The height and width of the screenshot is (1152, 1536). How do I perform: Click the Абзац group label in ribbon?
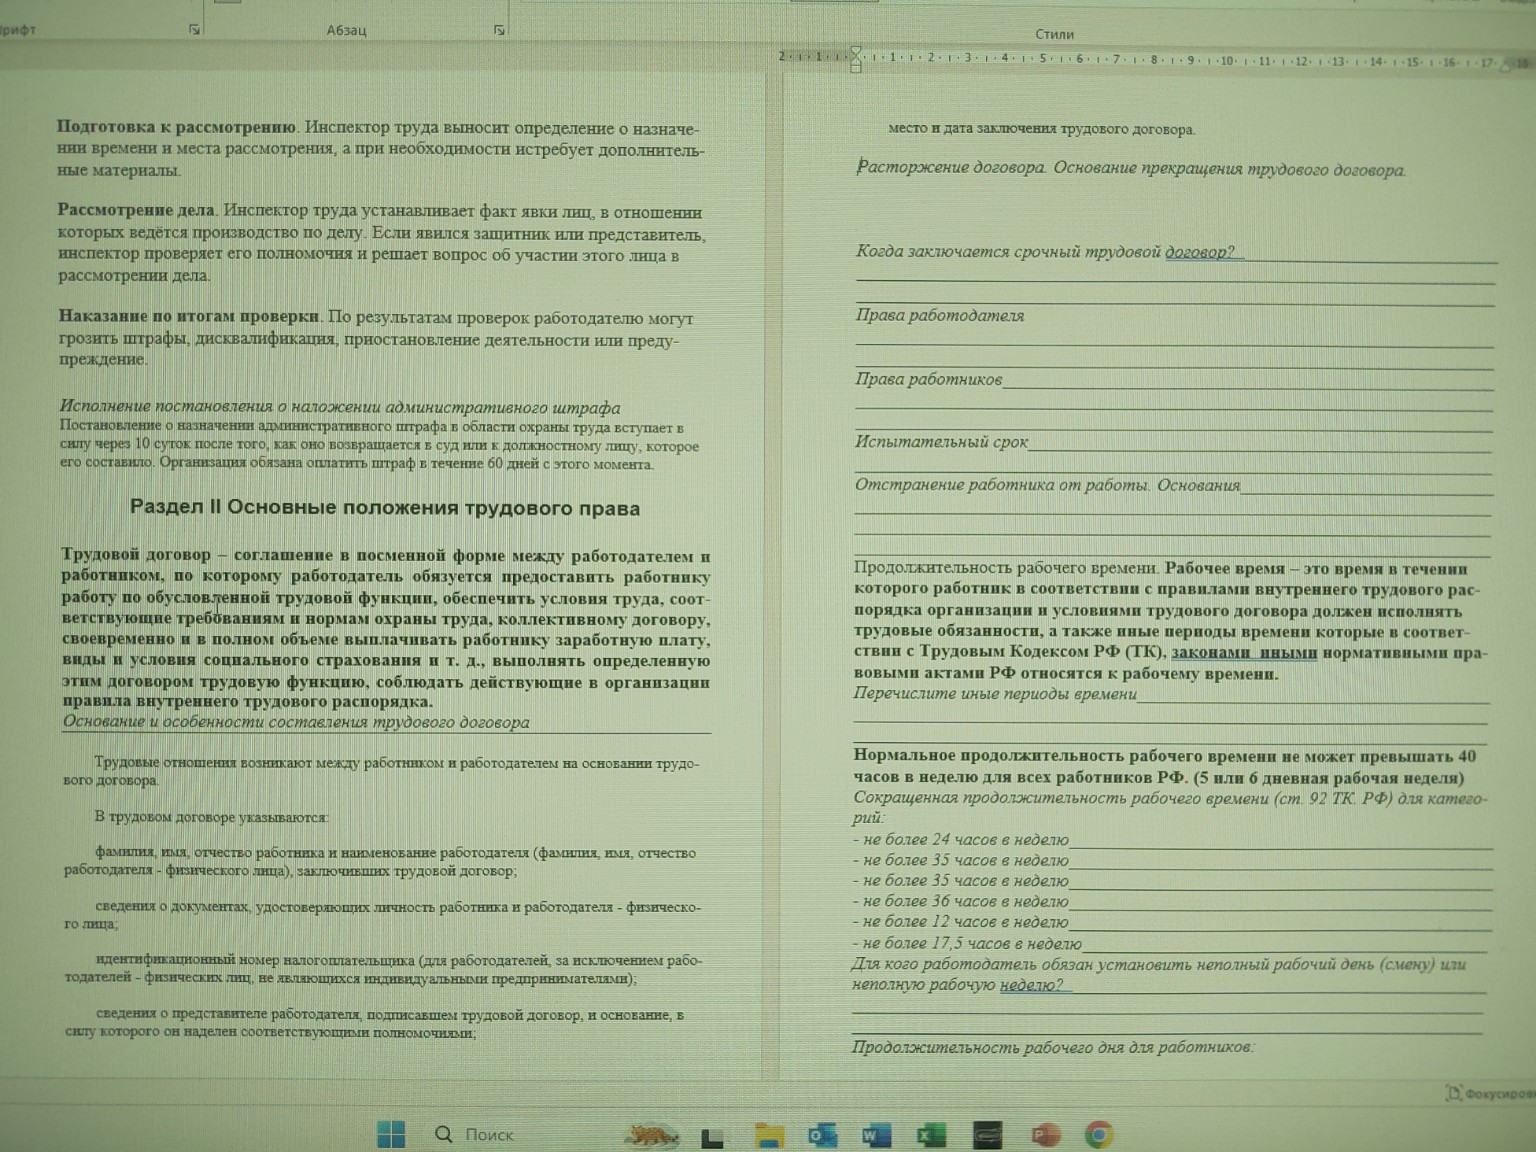tap(346, 30)
